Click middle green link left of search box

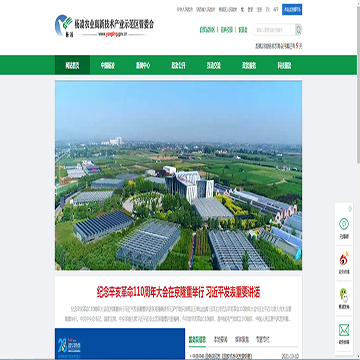[227, 30]
